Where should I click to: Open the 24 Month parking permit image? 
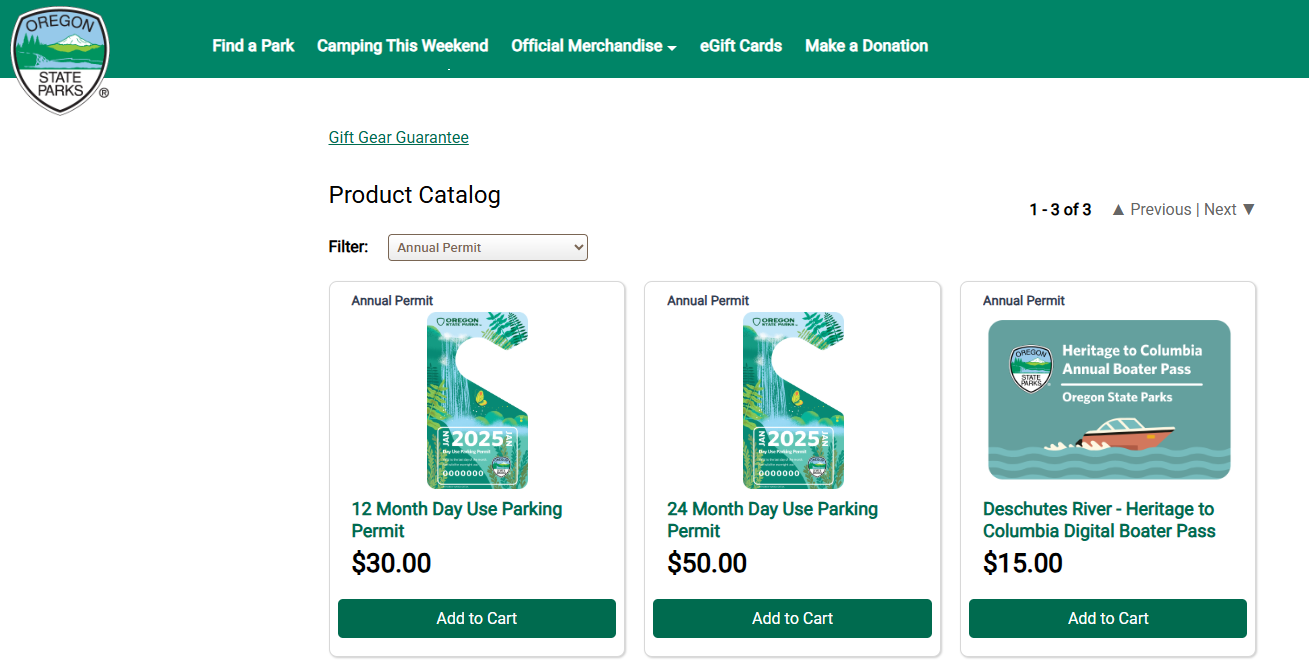[793, 400]
